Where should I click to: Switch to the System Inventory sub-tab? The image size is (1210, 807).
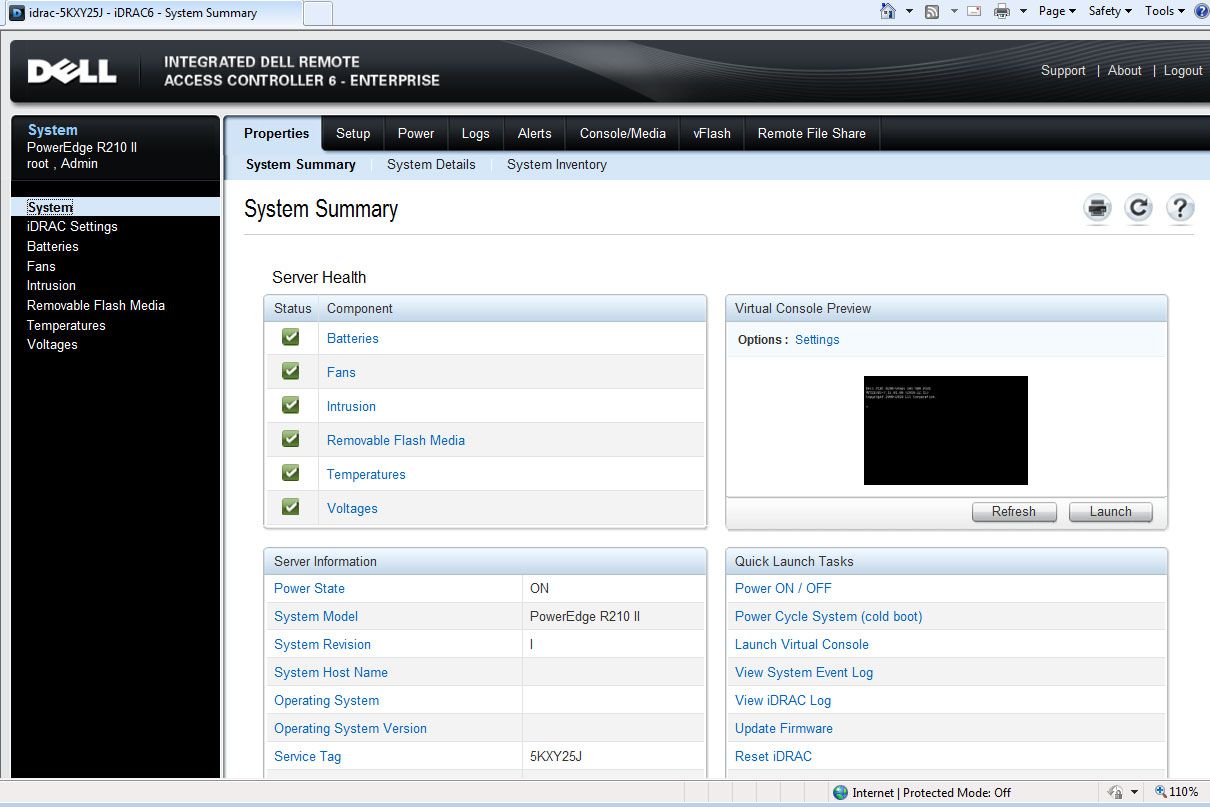click(x=557, y=164)
